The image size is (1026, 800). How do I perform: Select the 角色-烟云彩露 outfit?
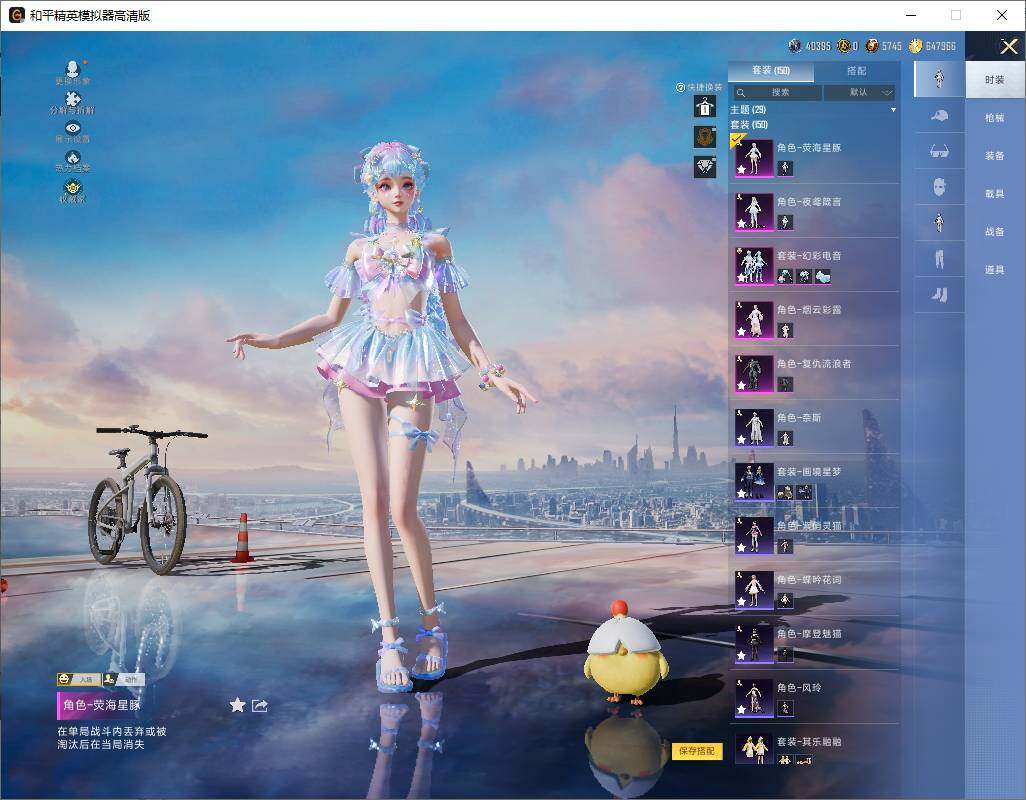click(x=814, y=319)
